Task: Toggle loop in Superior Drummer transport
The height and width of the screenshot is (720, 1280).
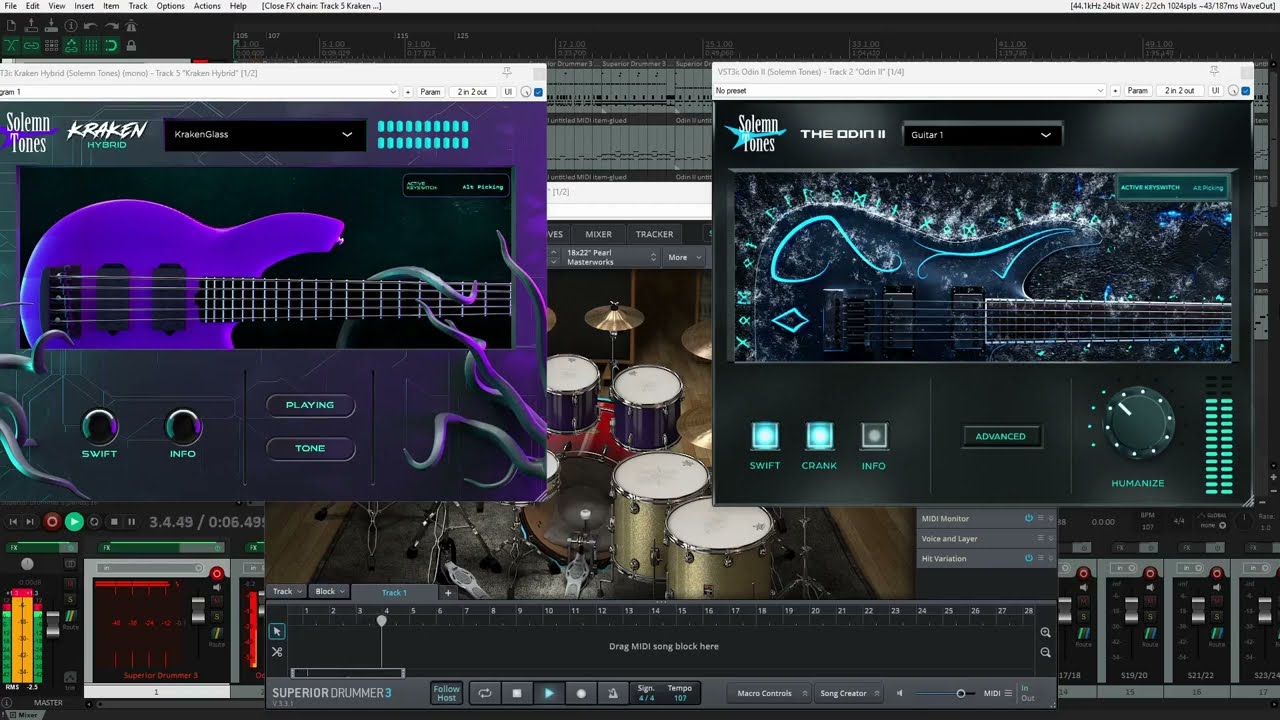Action: click(485, 693)
